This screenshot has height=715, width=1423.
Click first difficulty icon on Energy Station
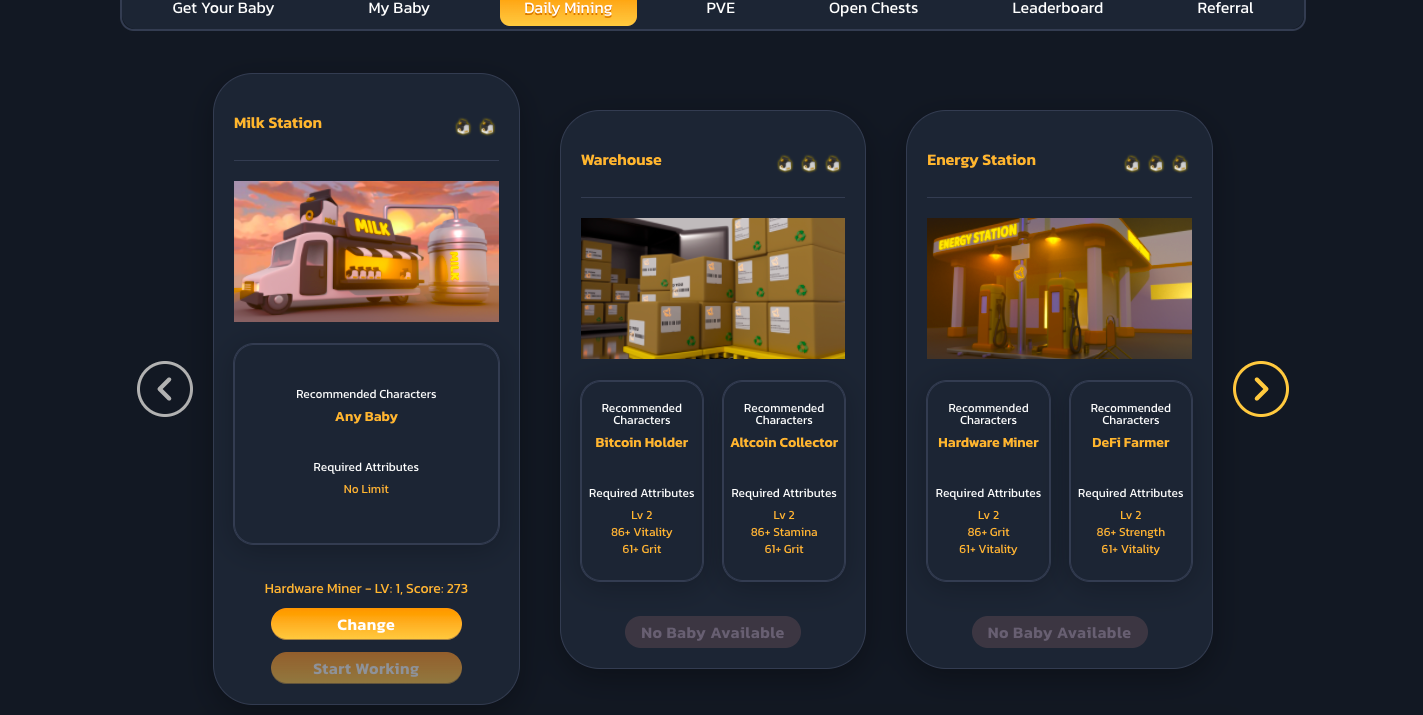click(x=1132, y=163)
